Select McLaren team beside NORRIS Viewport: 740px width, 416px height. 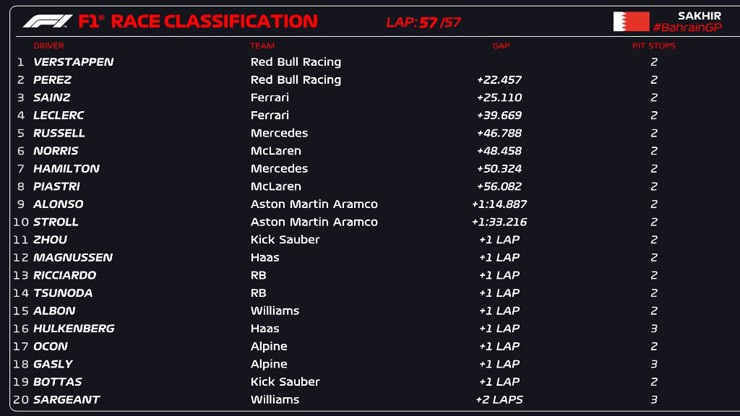pos(275,151)
